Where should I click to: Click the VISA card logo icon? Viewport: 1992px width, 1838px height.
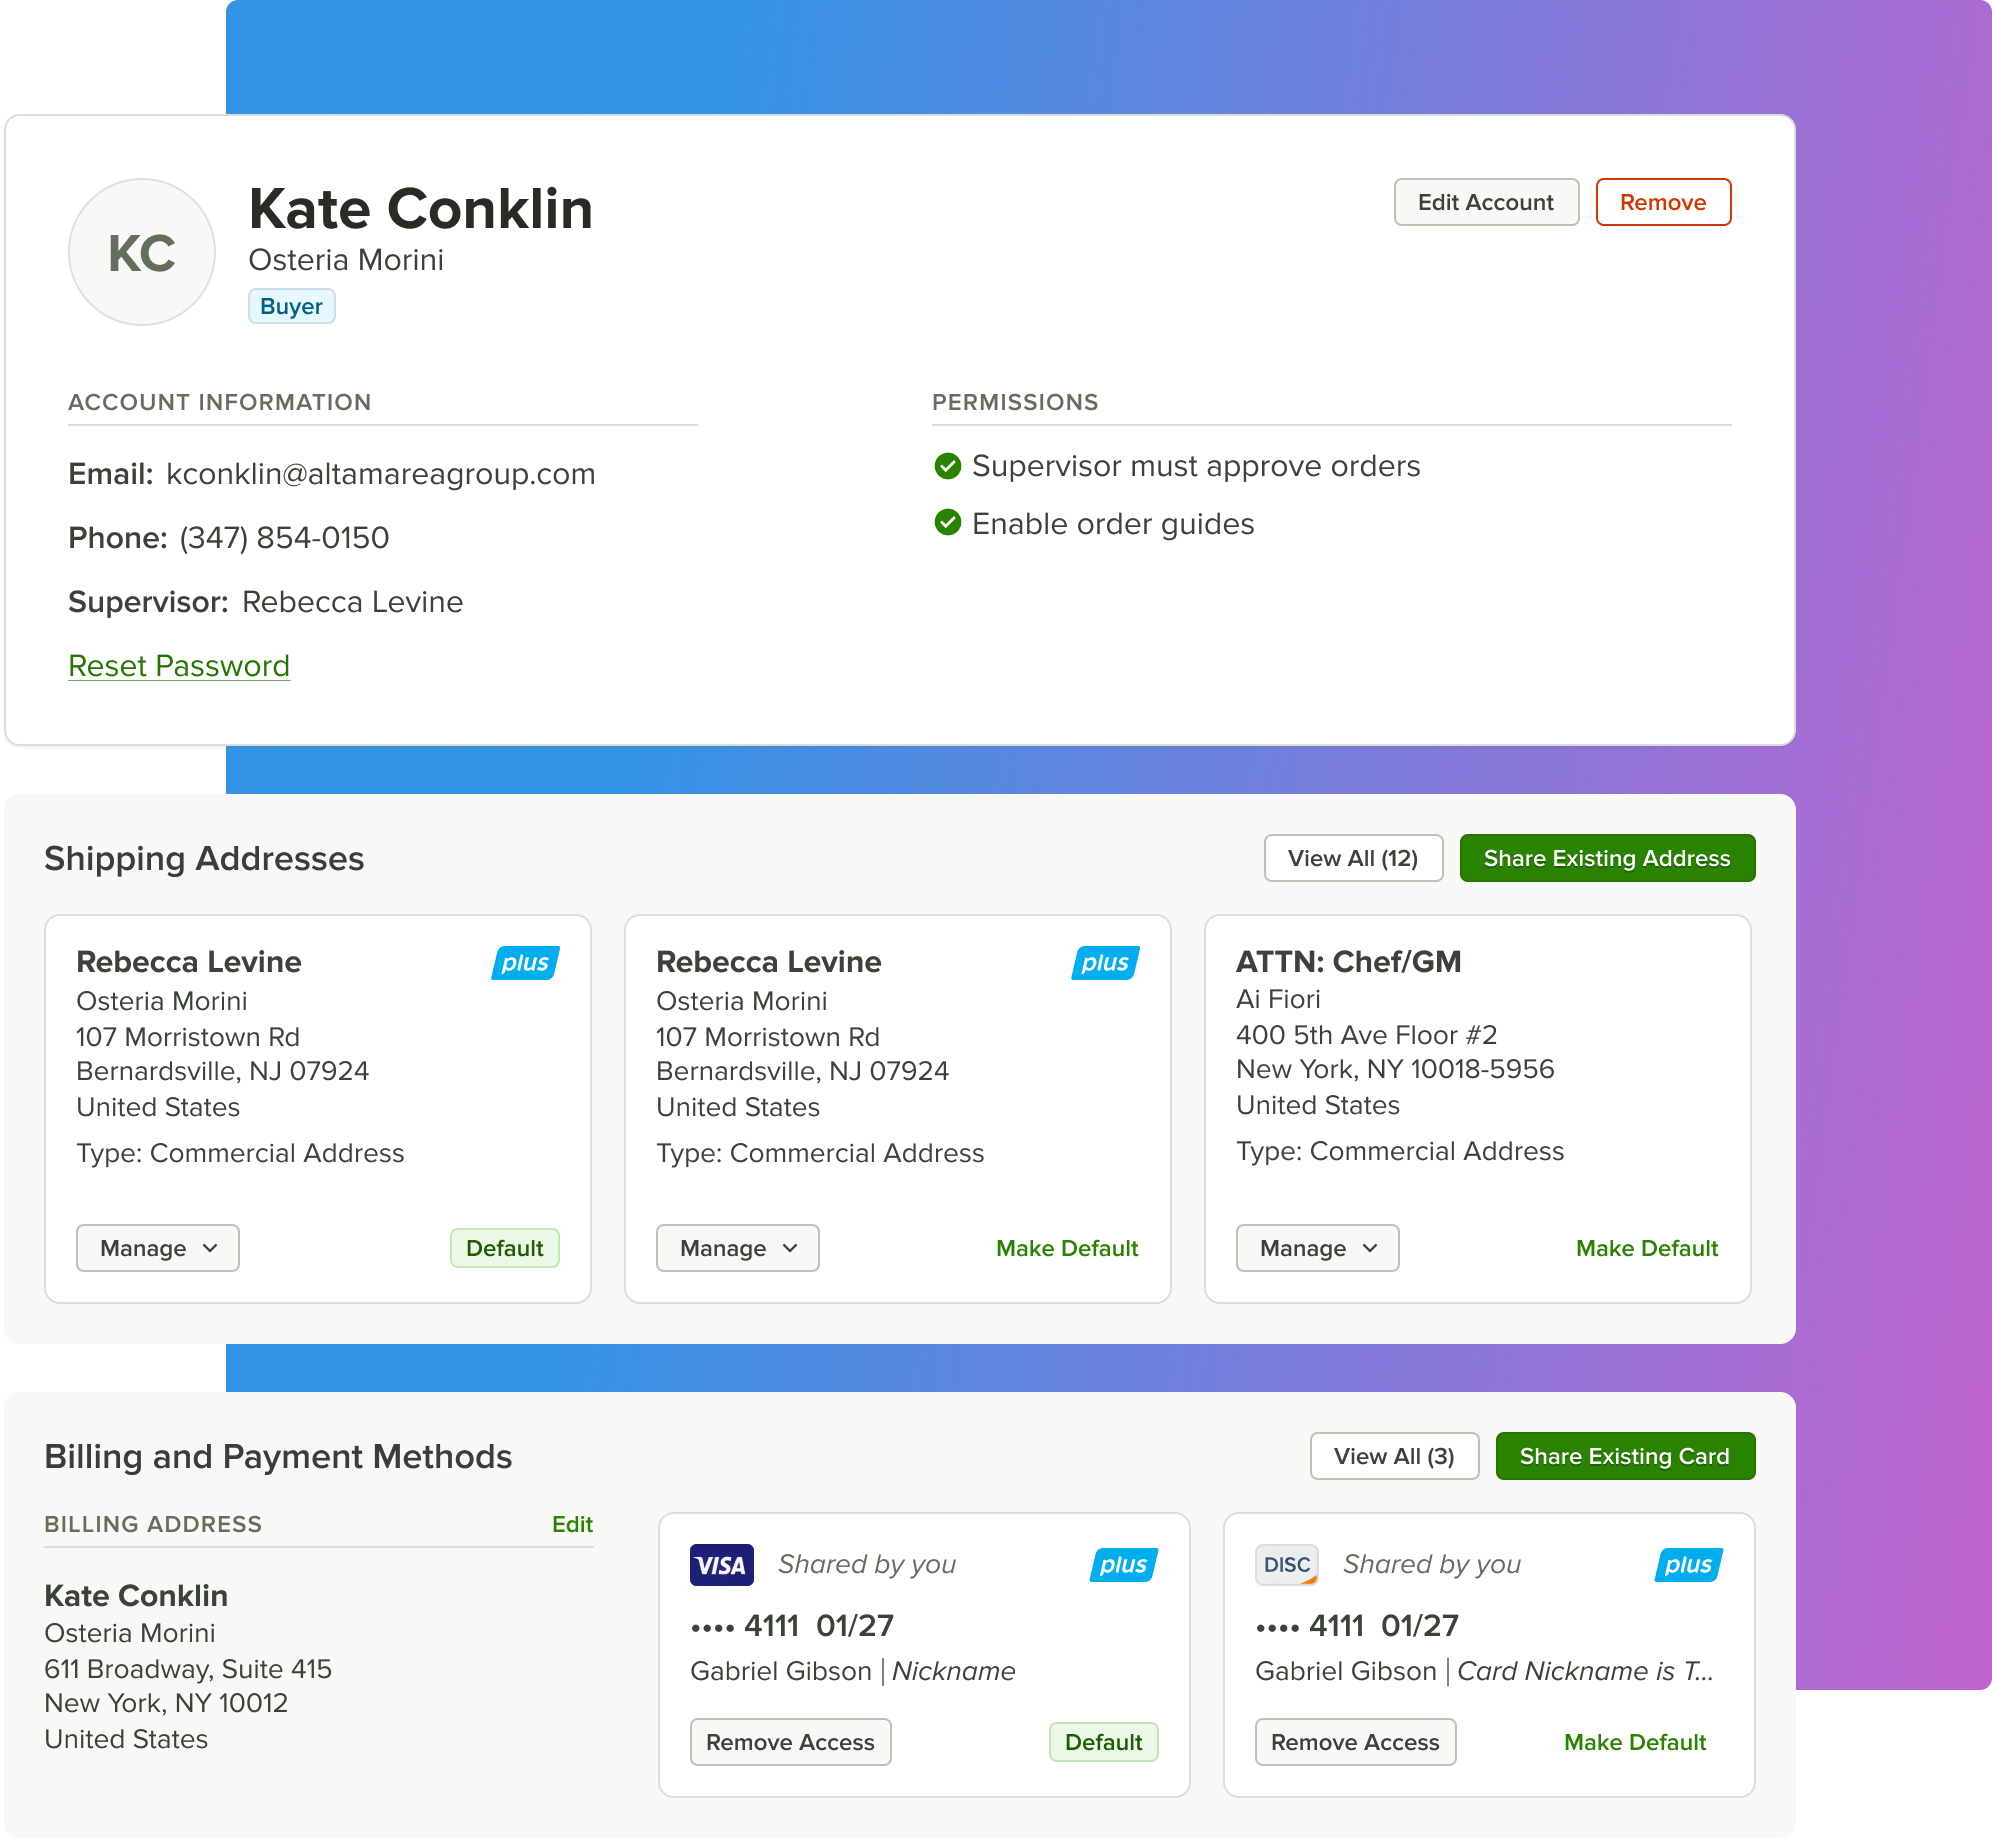tap(721, 1565)
